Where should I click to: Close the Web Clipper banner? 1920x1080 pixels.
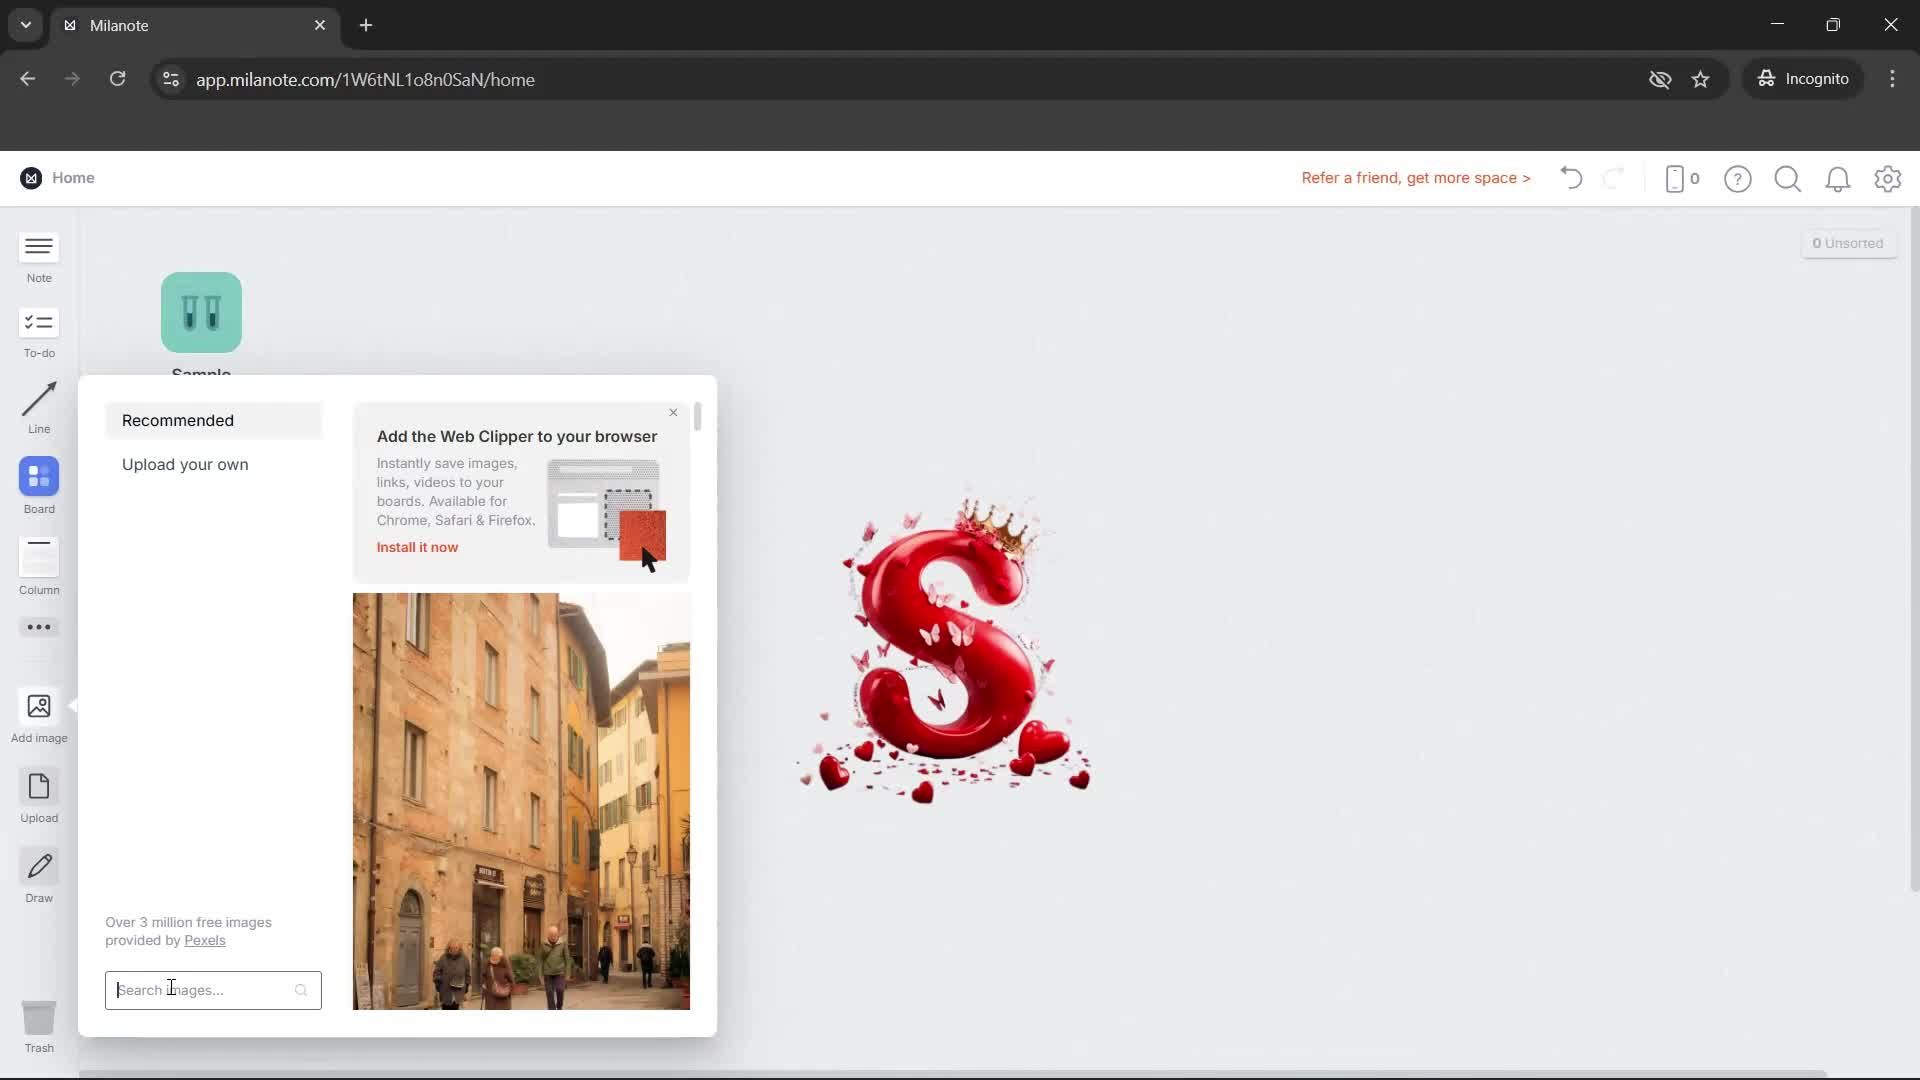(x=673, y=412)
